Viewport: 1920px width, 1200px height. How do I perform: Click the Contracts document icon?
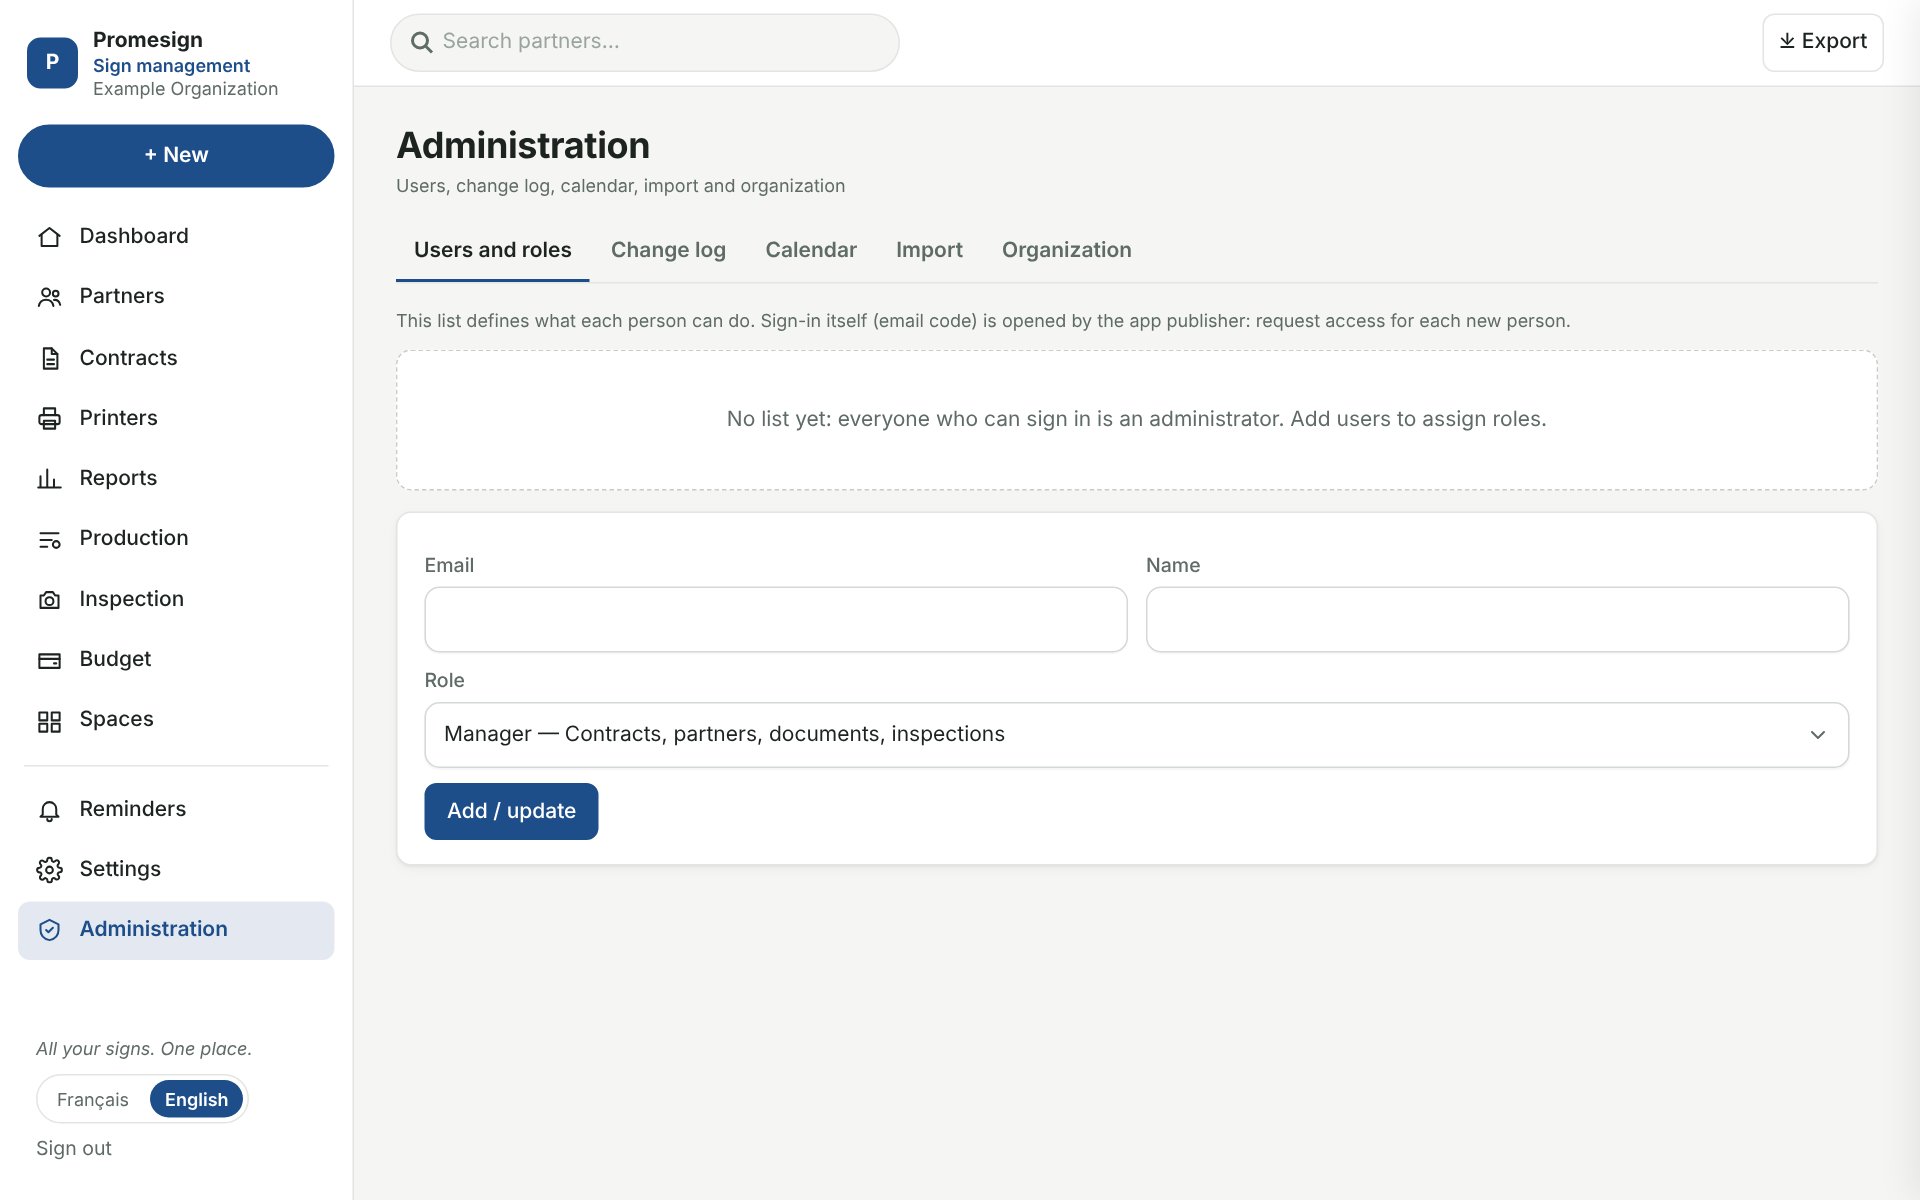click(x=49, y=358)
